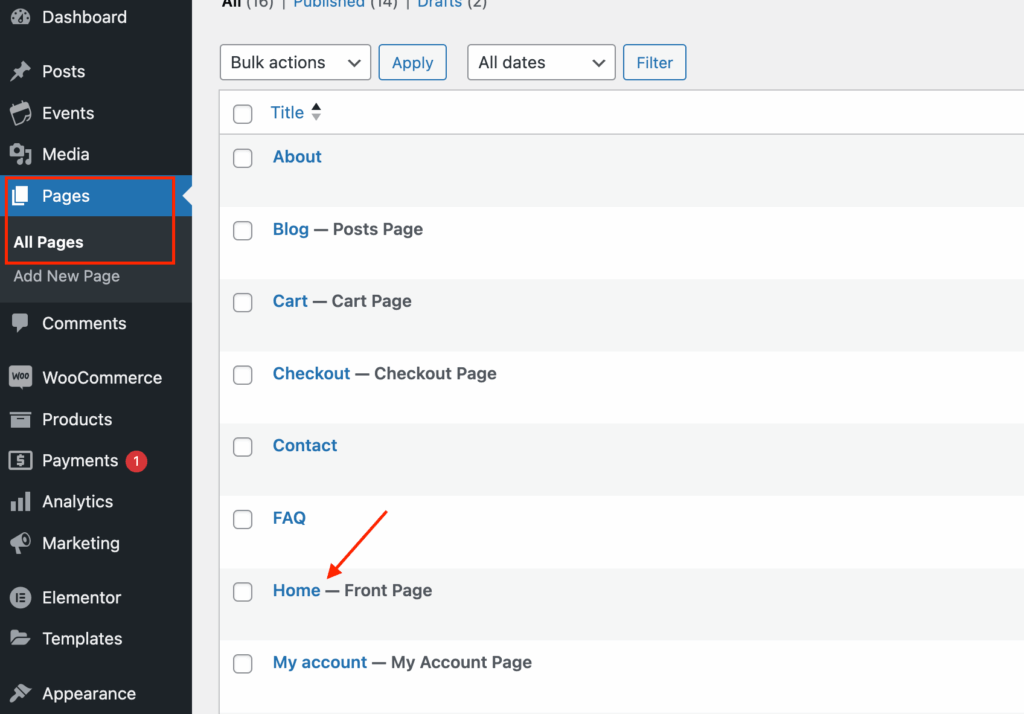Click the Marketing megaphone icon

coord(20,543)
